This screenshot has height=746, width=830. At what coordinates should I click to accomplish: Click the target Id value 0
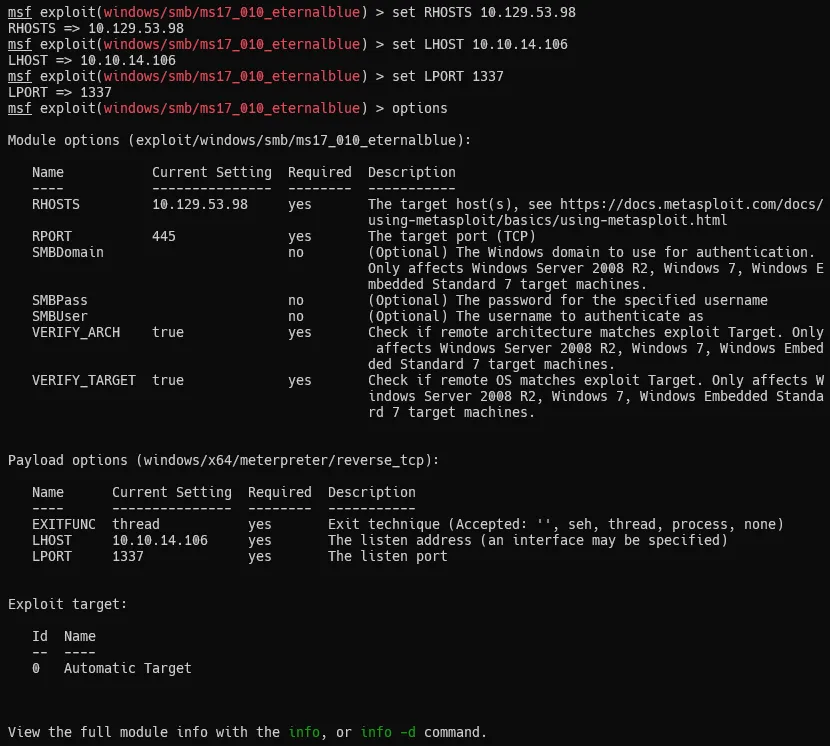click(x=35, y=668)
